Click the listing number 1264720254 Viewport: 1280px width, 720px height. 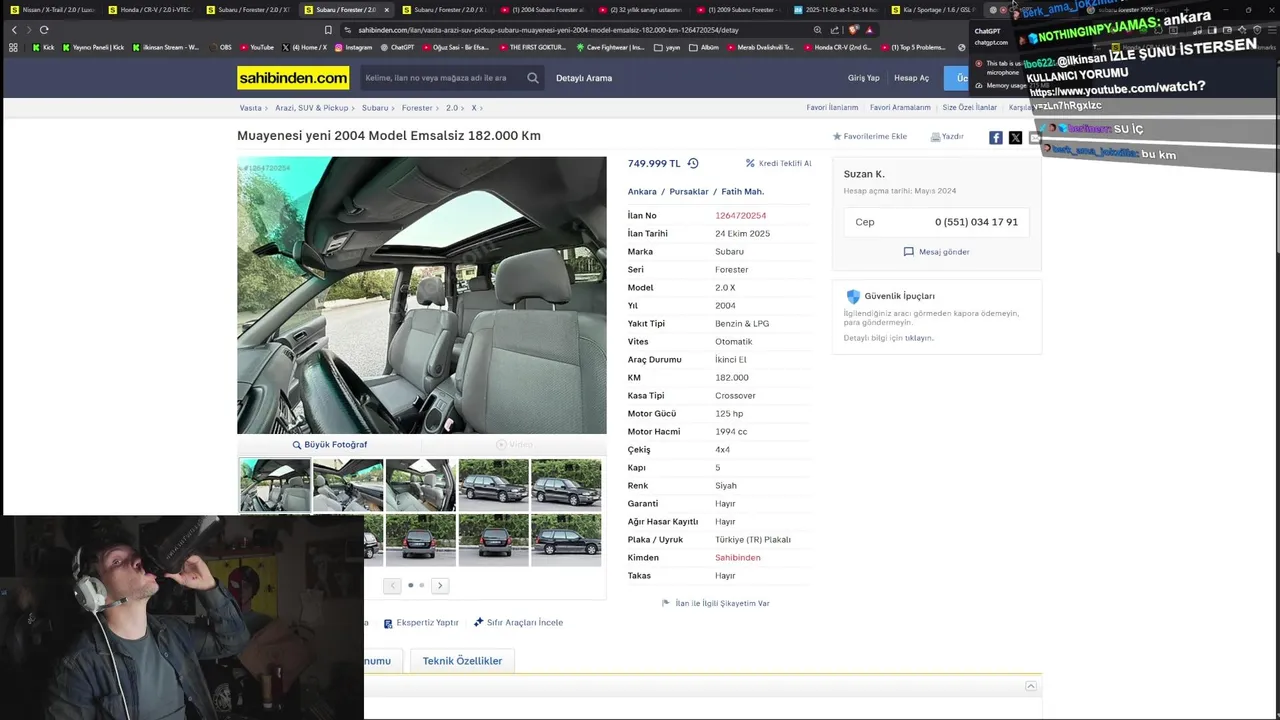tap(741, 216)
